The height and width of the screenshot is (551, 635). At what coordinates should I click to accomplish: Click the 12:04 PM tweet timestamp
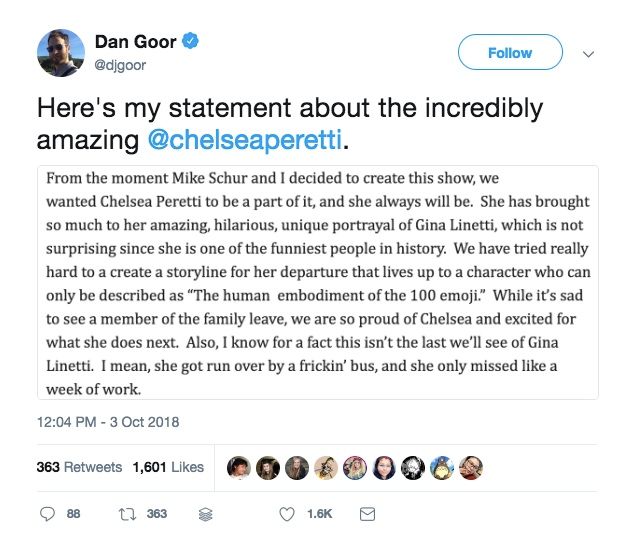point(108,422)
